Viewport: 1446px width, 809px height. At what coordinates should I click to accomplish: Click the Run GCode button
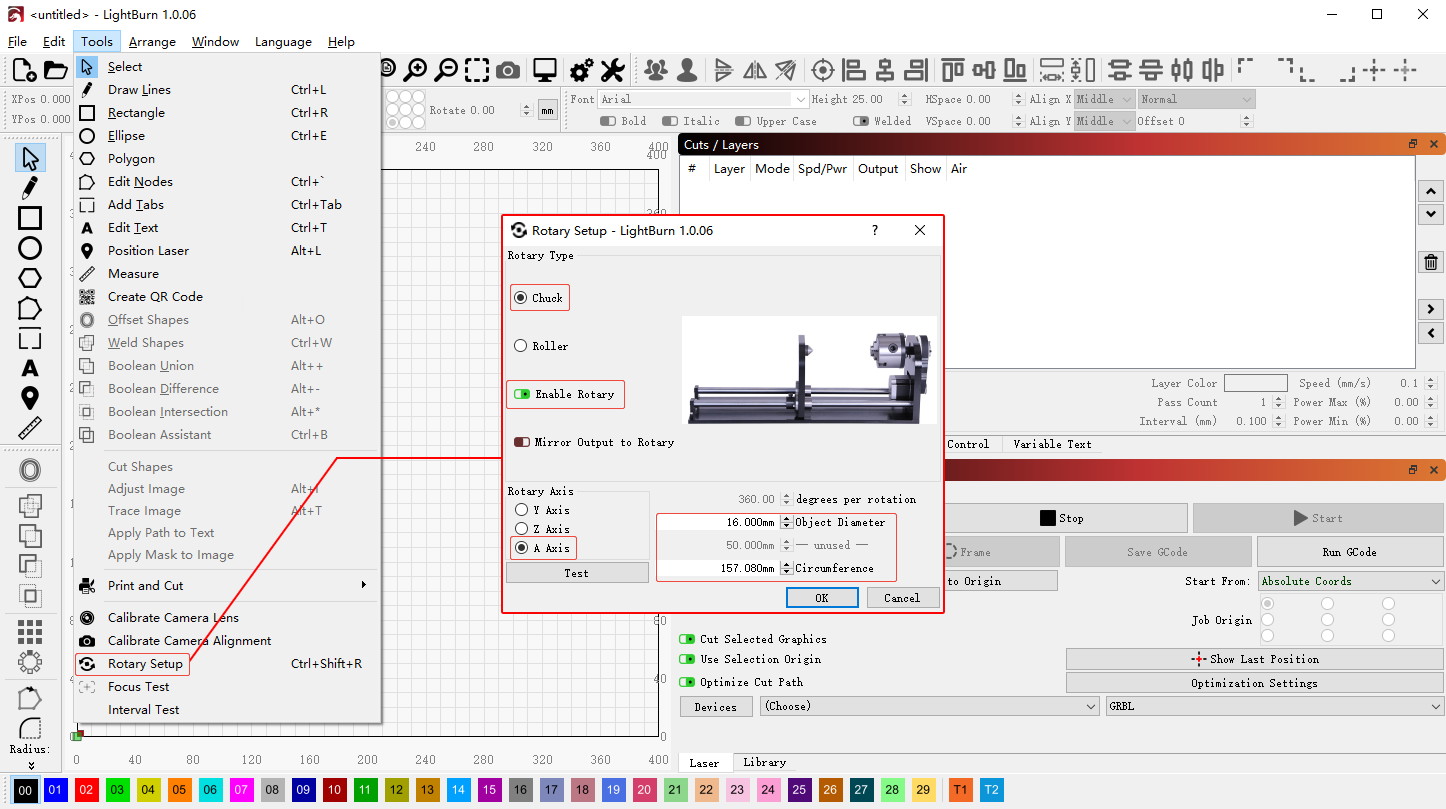tap(1350, 552)
